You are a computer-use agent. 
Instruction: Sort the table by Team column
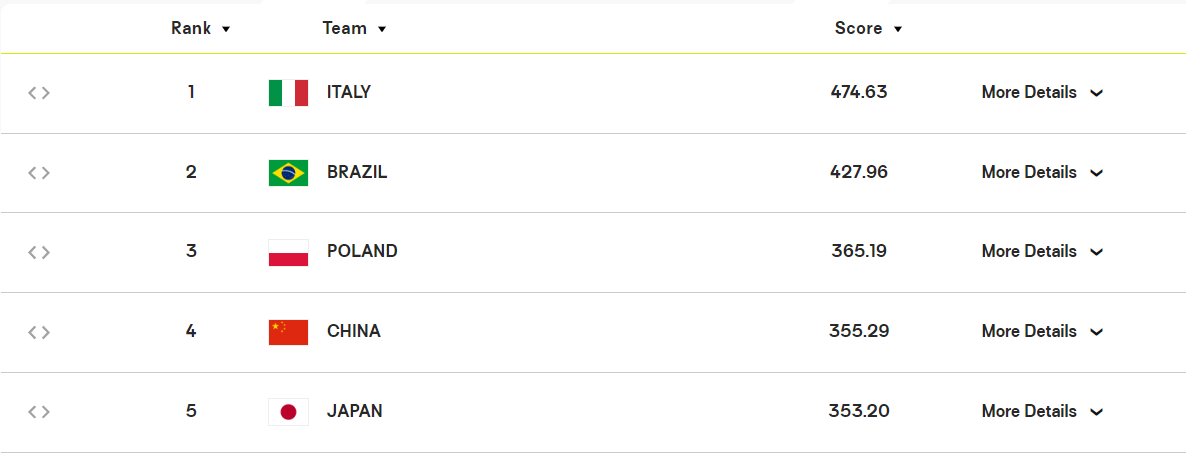point(354,29)
